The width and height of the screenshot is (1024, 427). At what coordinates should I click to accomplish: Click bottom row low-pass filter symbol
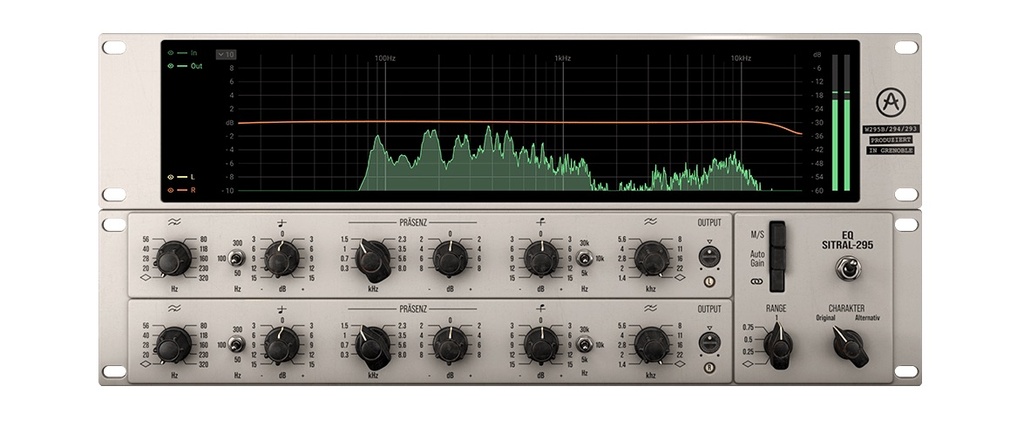(651, 308)
